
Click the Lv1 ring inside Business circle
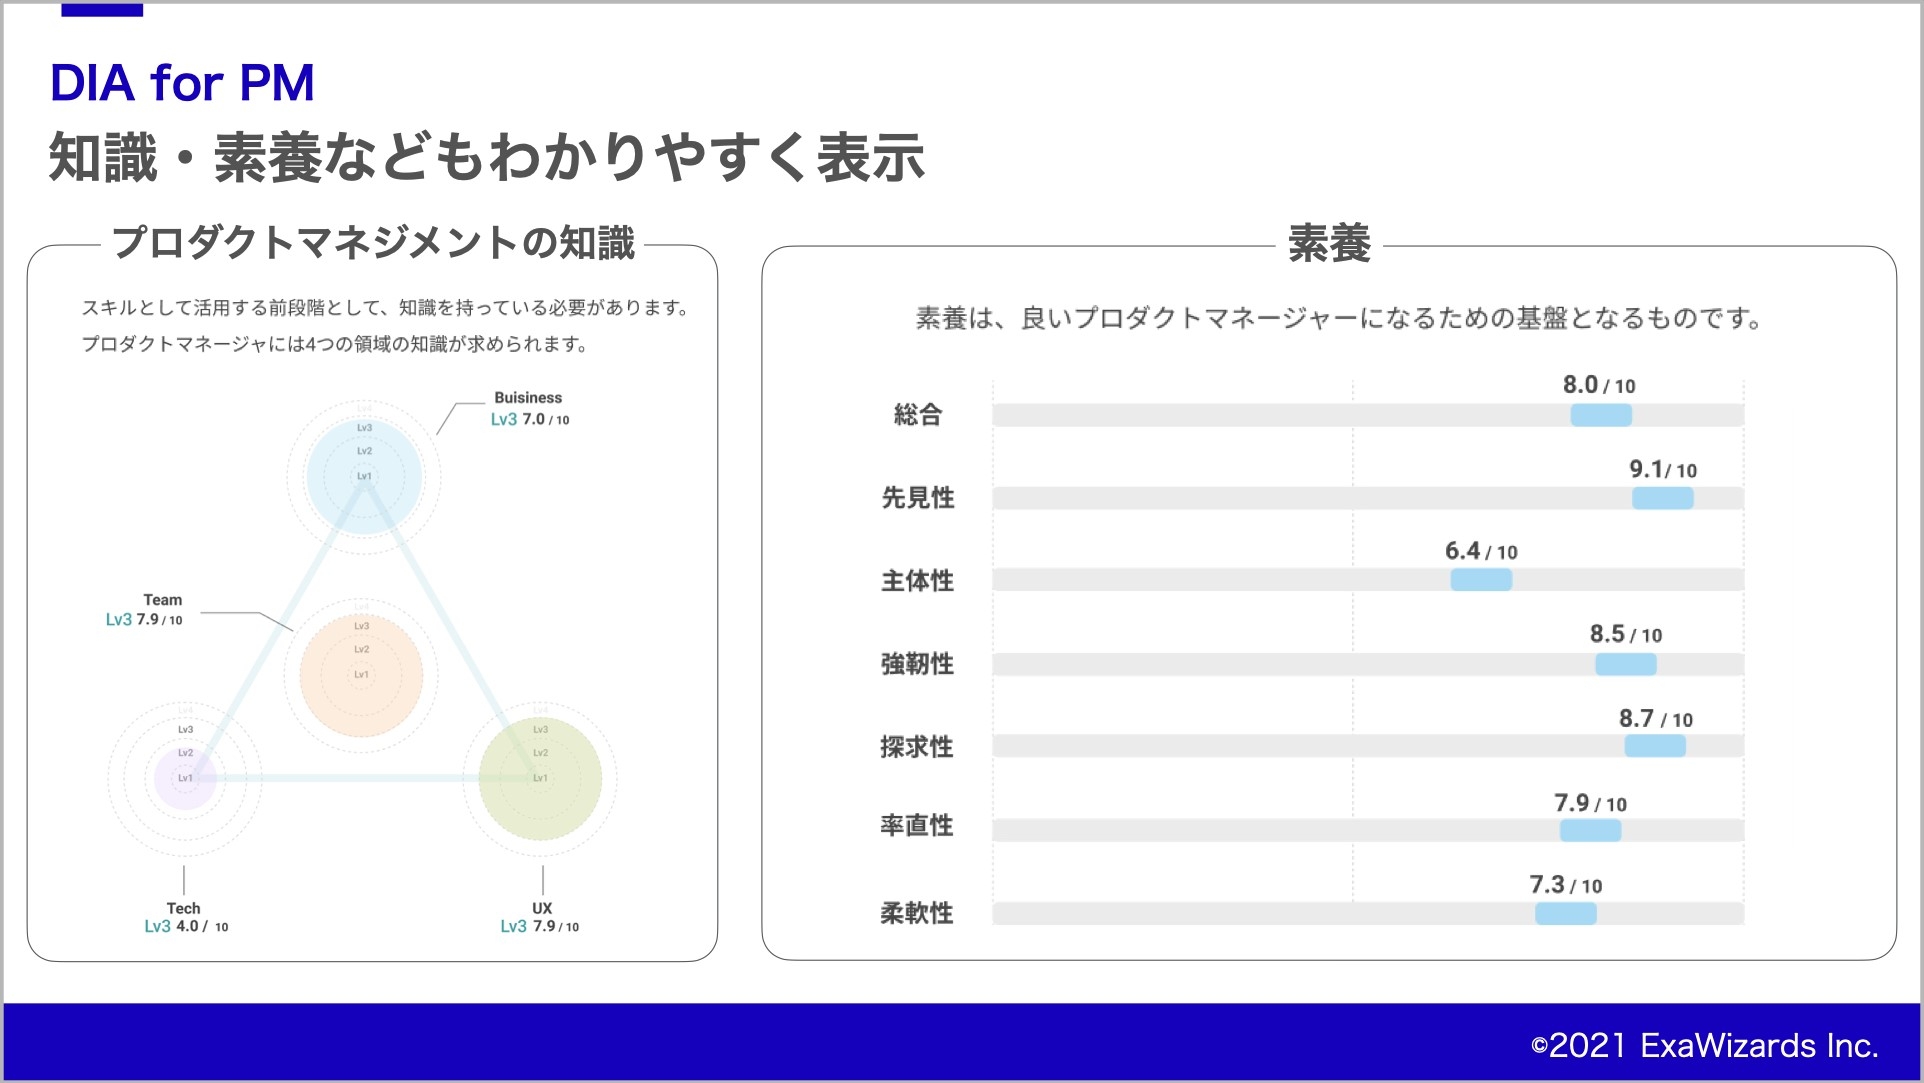[363, 475]
